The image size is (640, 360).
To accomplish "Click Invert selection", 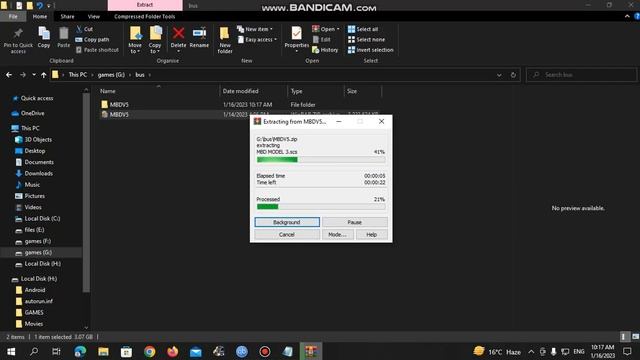I will tap(371, 50).
